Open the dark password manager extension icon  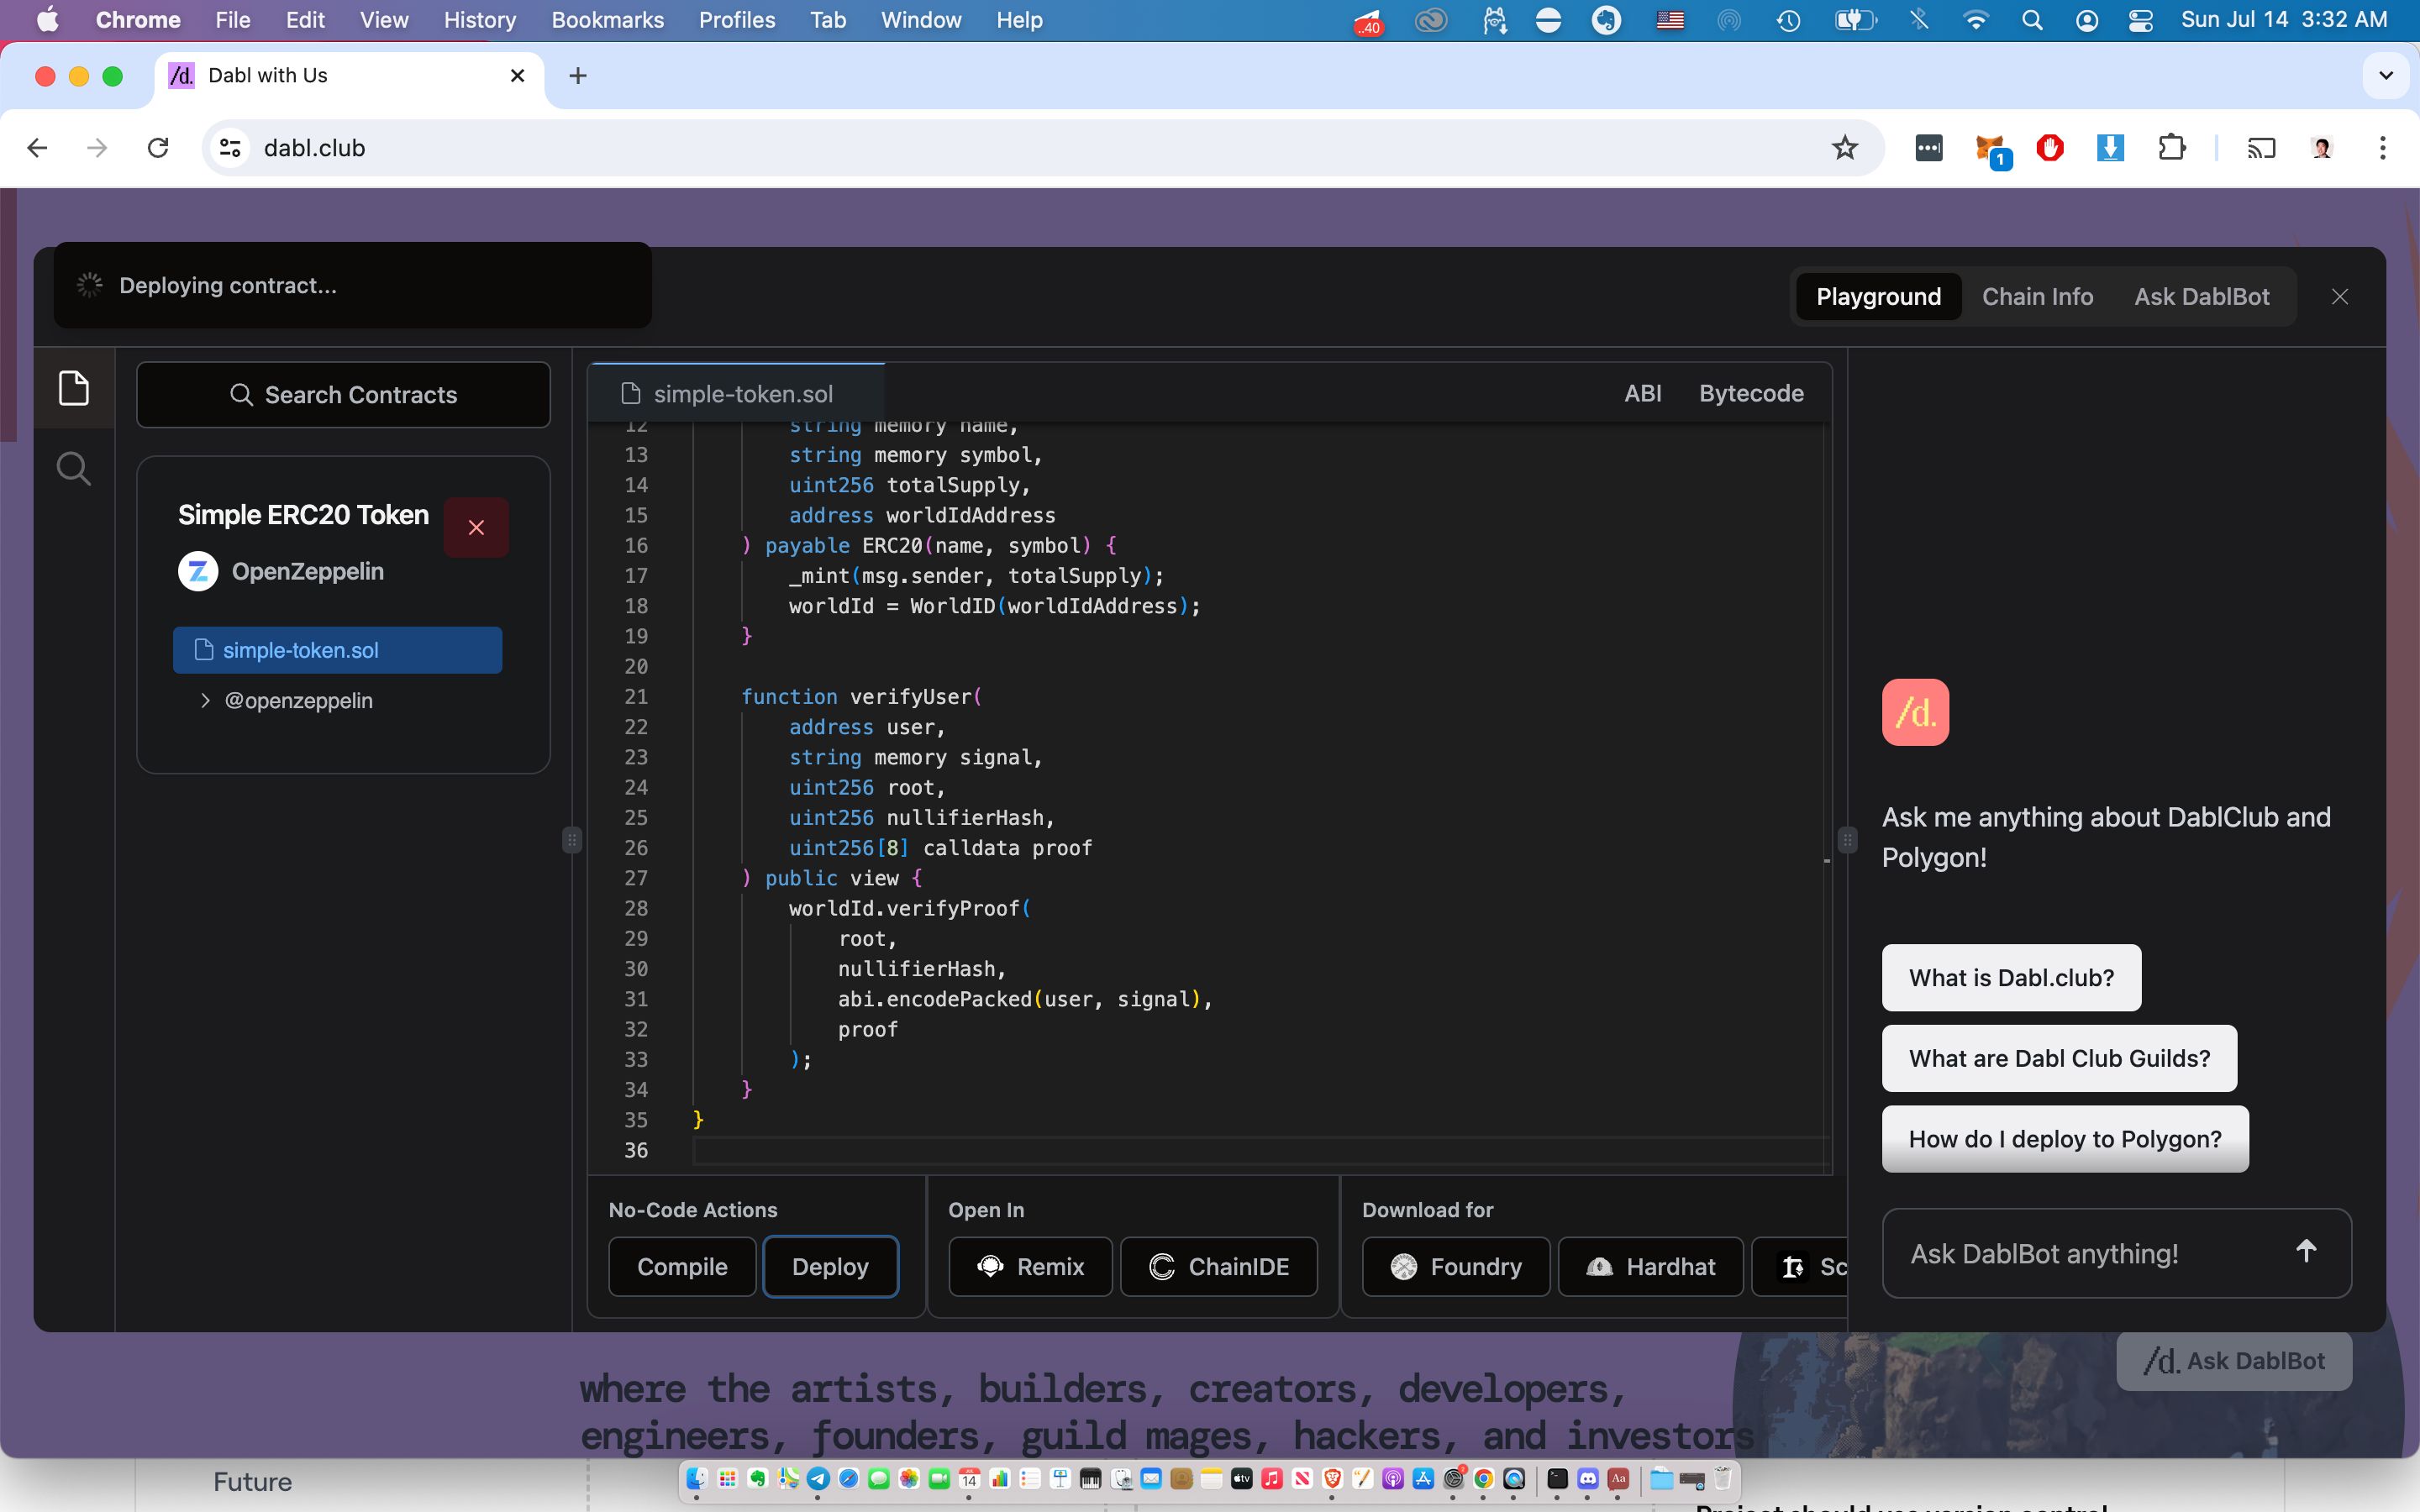pos(1929,148)
